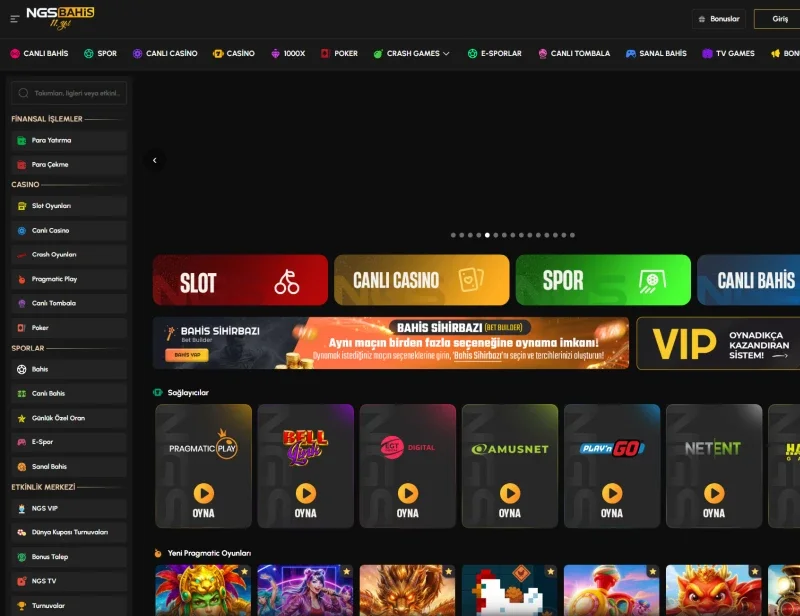The height and width of the screenshot is (616, 800).
Task: Click the Para Çekme icon
Action: click(x=21, y=164)
